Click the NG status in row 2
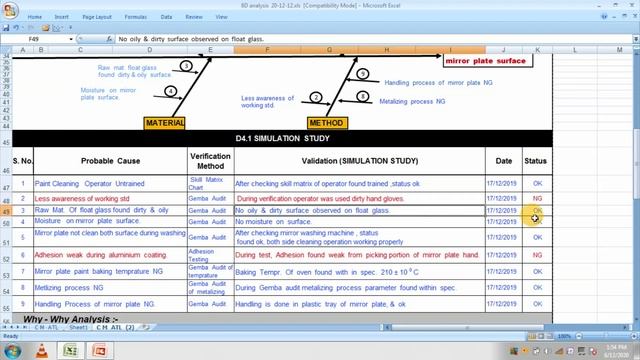The width and height of the screenshot is (640, 360). (537, 198)
